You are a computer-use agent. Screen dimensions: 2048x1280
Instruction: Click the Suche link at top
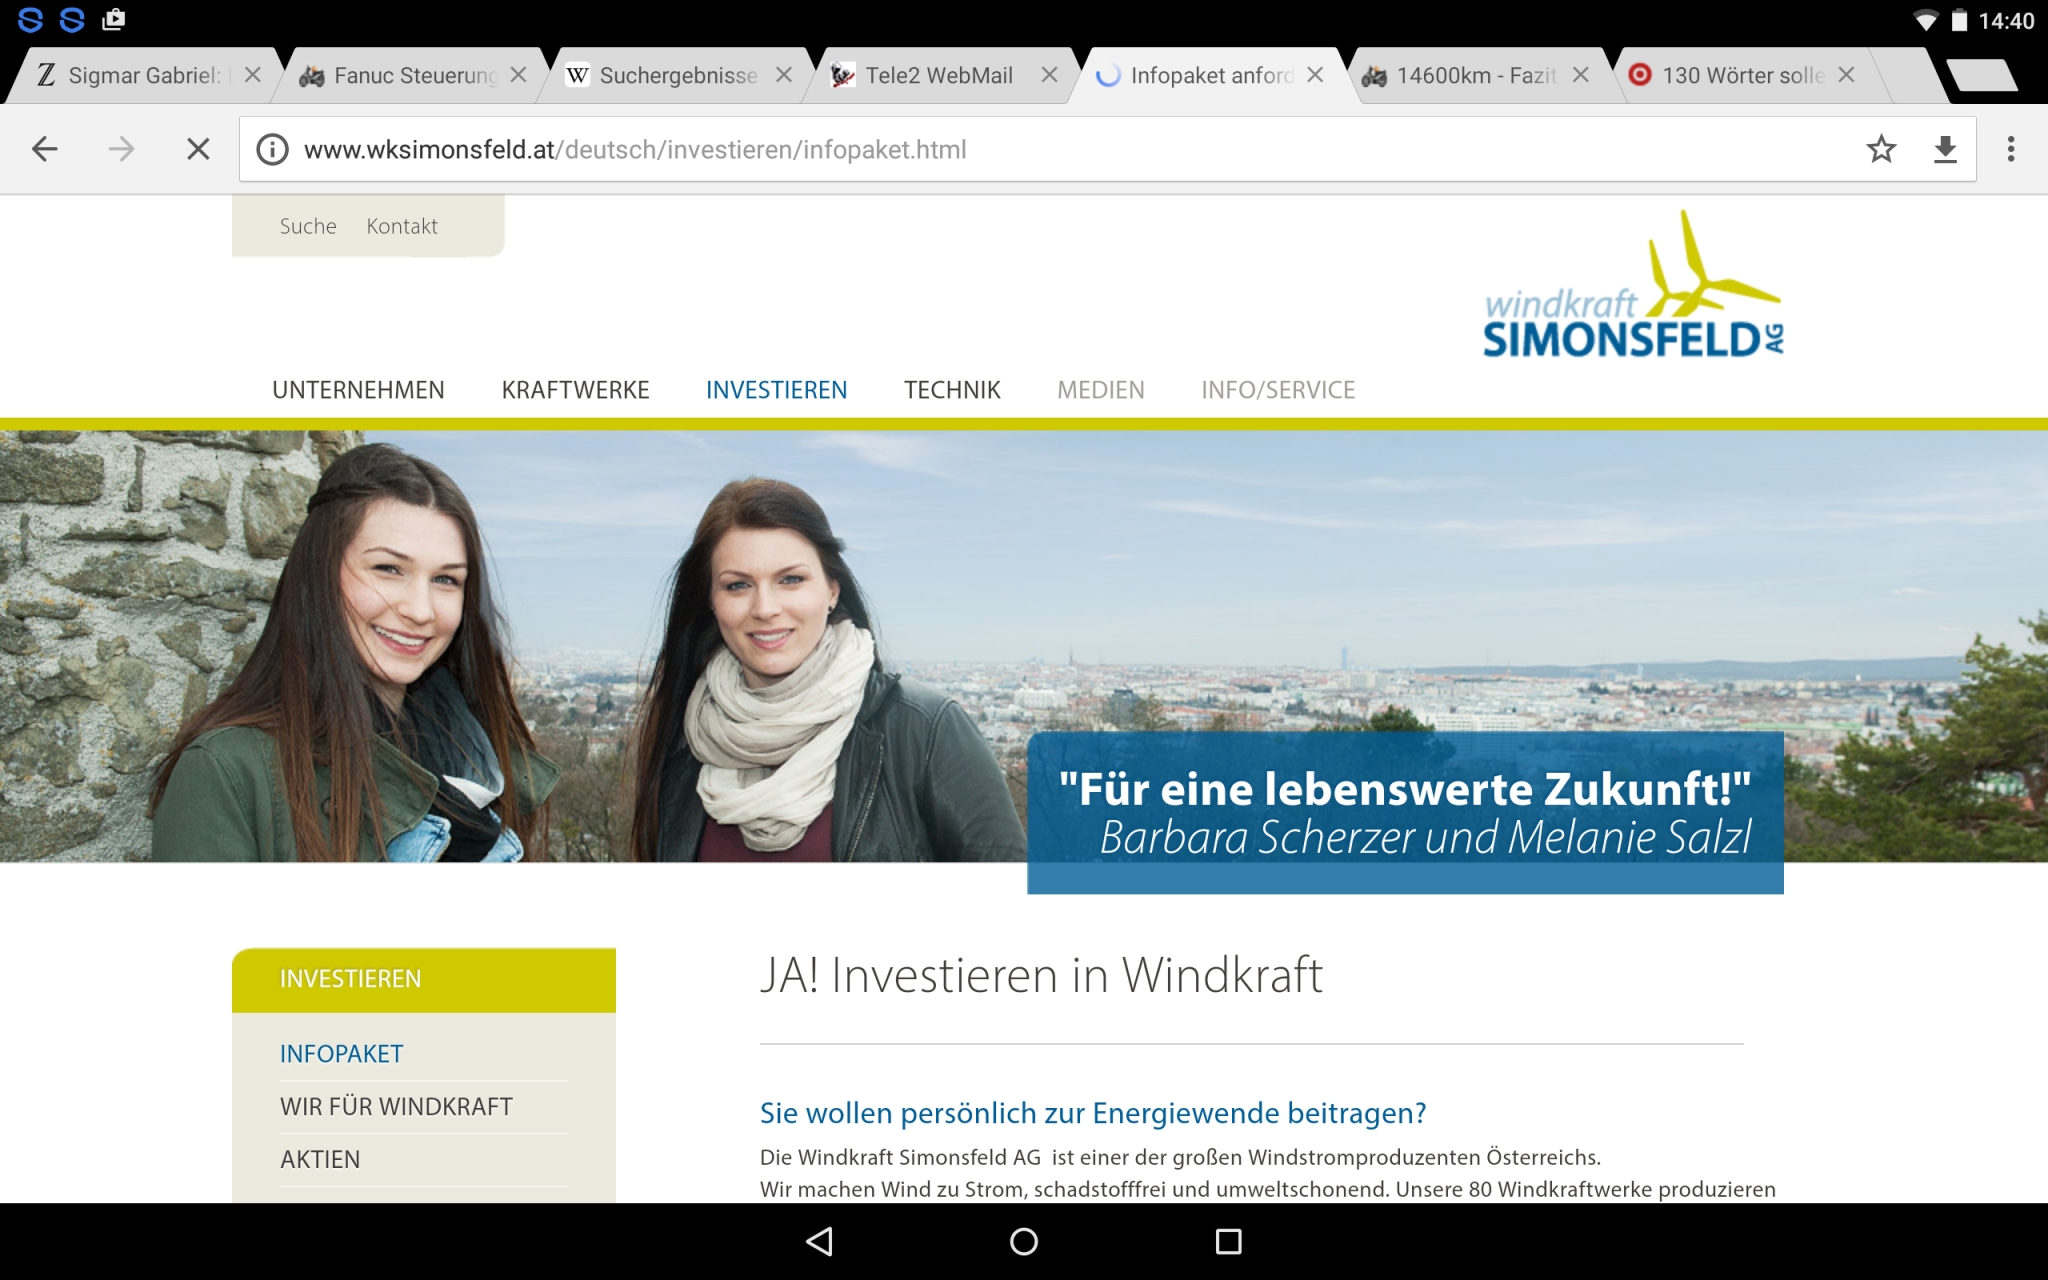click(x=308, y=226)
